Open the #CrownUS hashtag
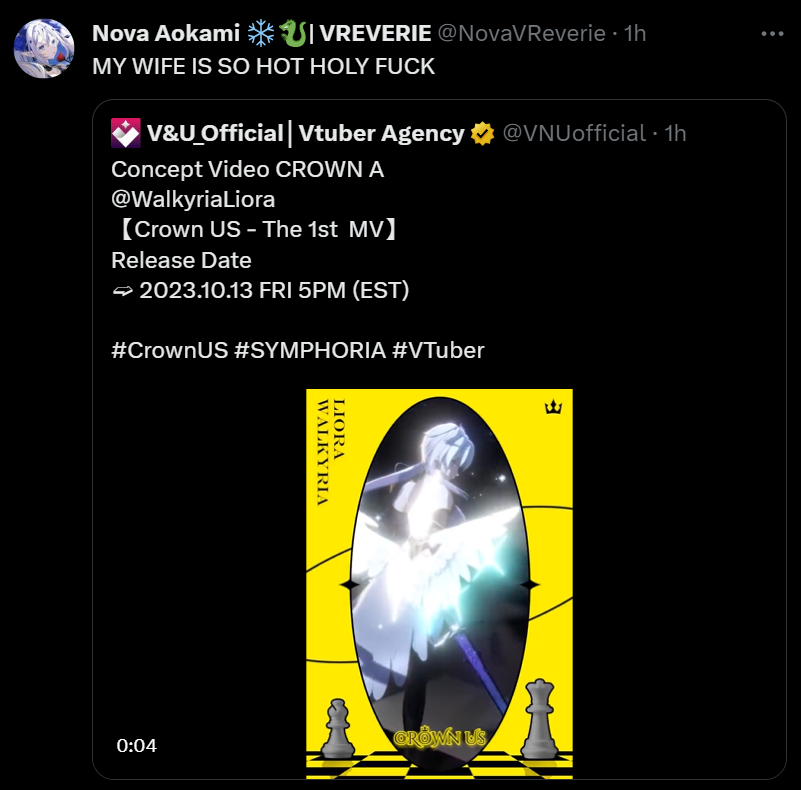Image resolution: width=801 pixels, height=790 pixels. tap(170, 351)
